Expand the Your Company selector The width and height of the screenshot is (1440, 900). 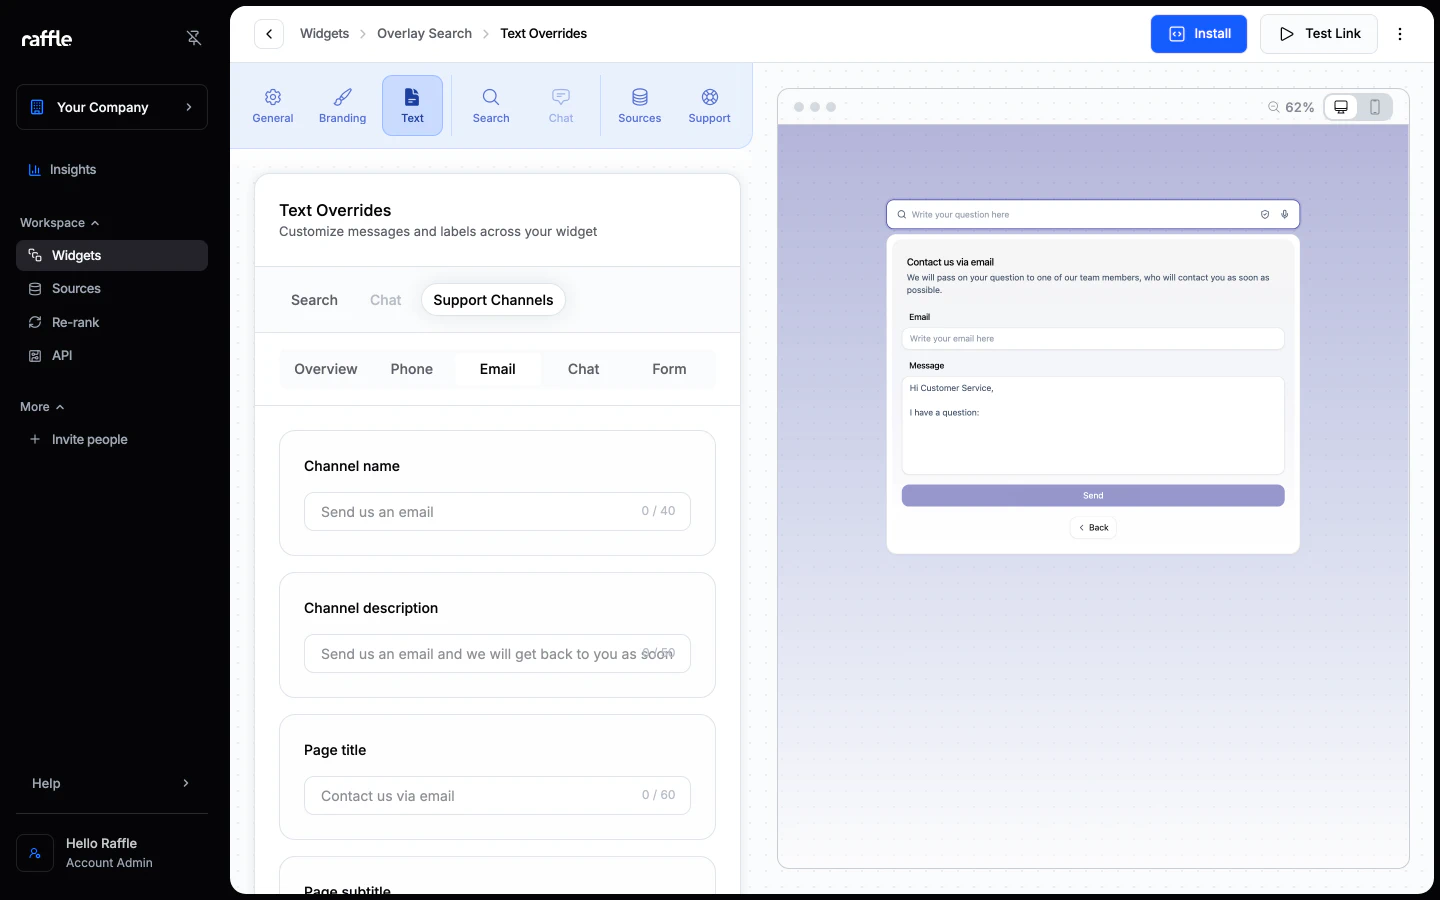pyautogui.click(x=112, y=107)
